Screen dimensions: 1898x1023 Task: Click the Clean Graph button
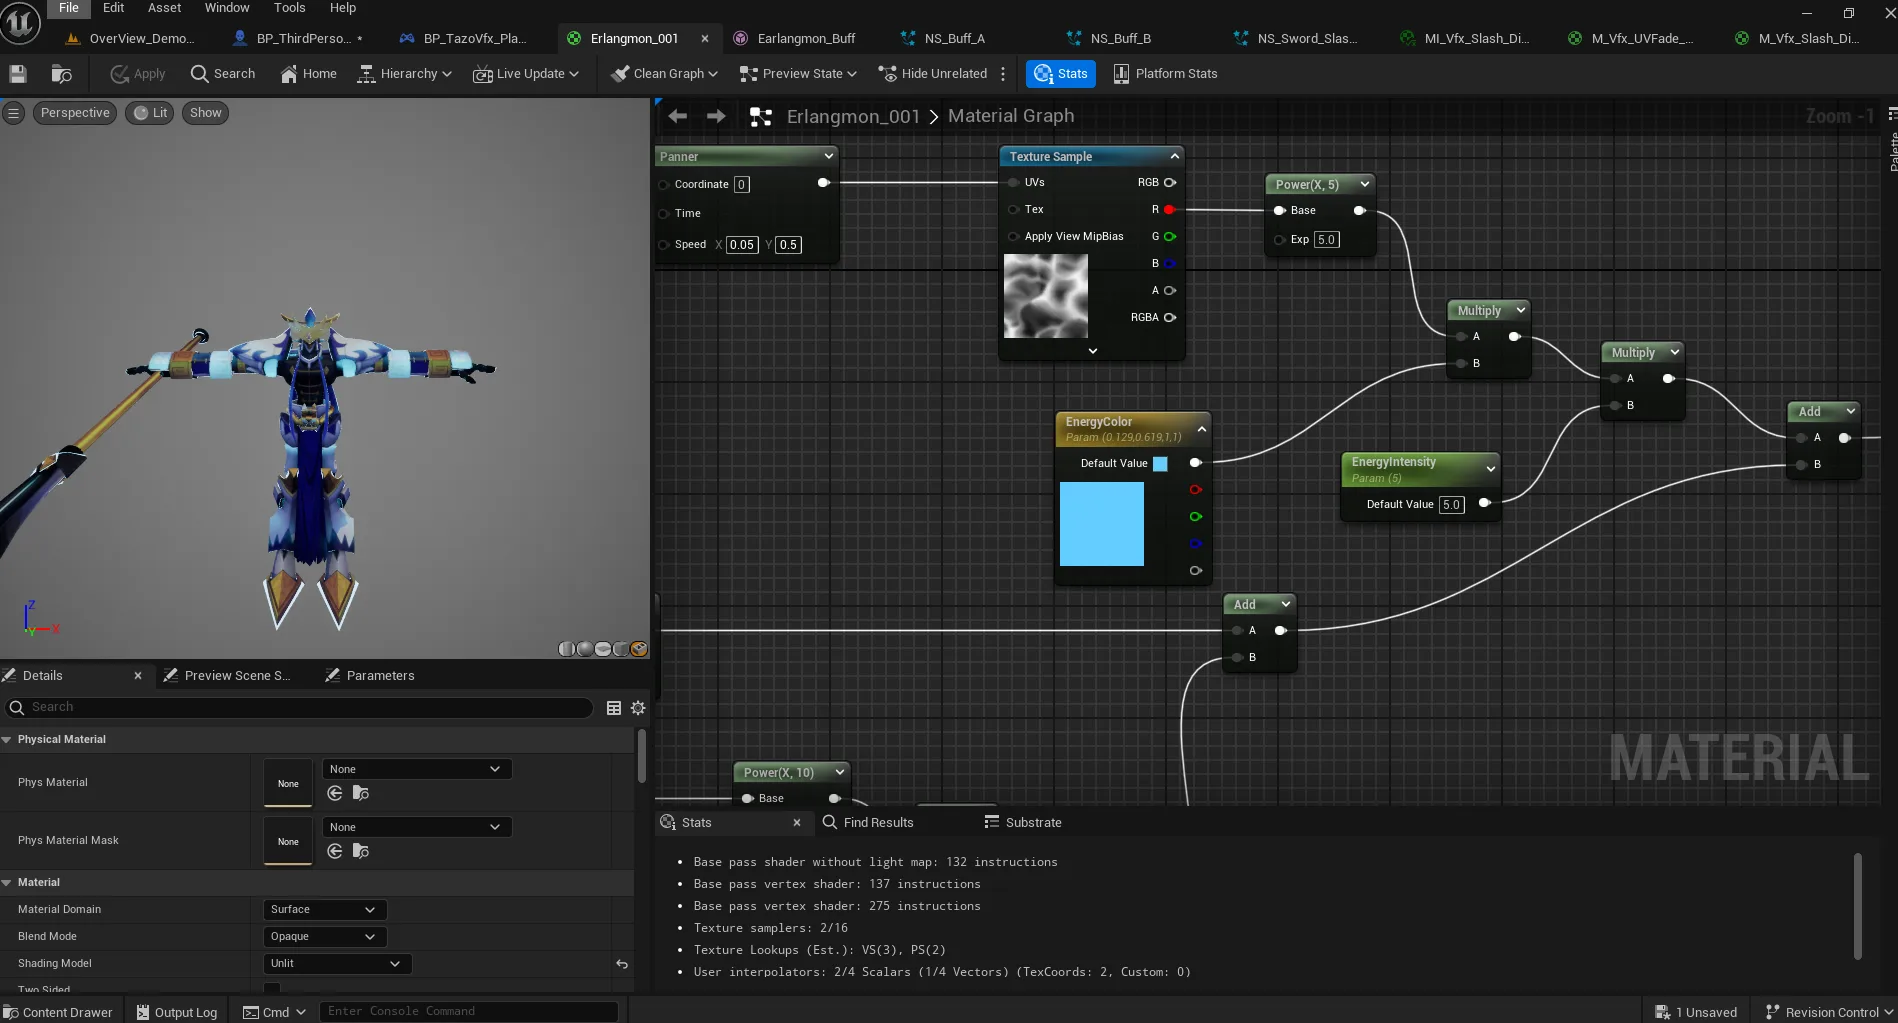(x=664, y=74)
